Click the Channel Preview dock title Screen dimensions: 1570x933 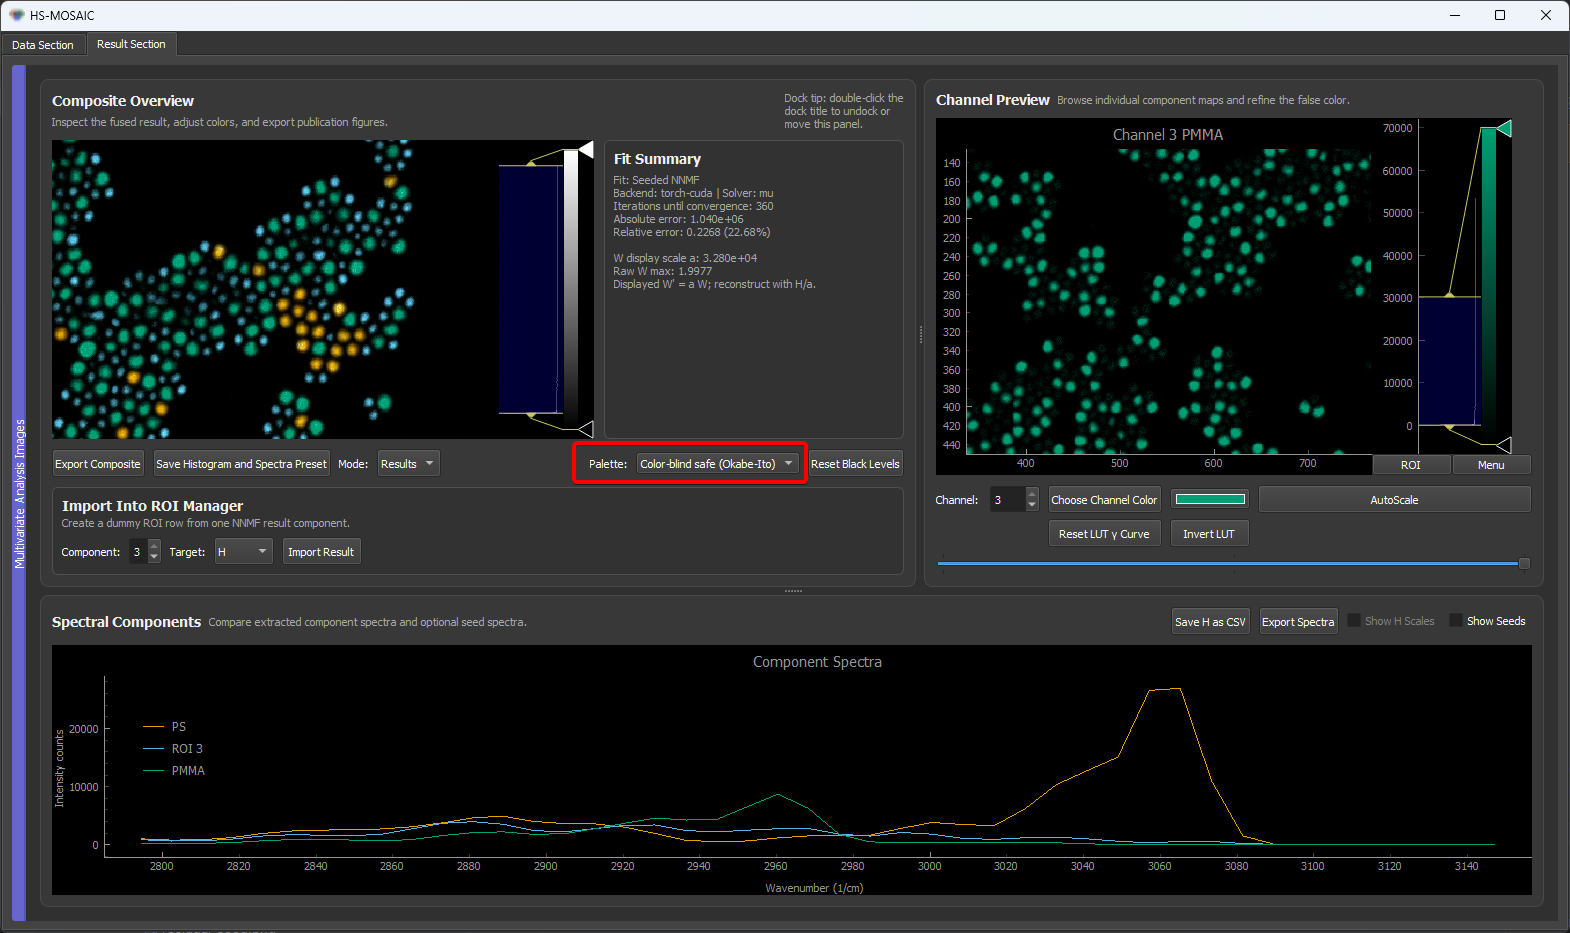click(x=993, y=100)
